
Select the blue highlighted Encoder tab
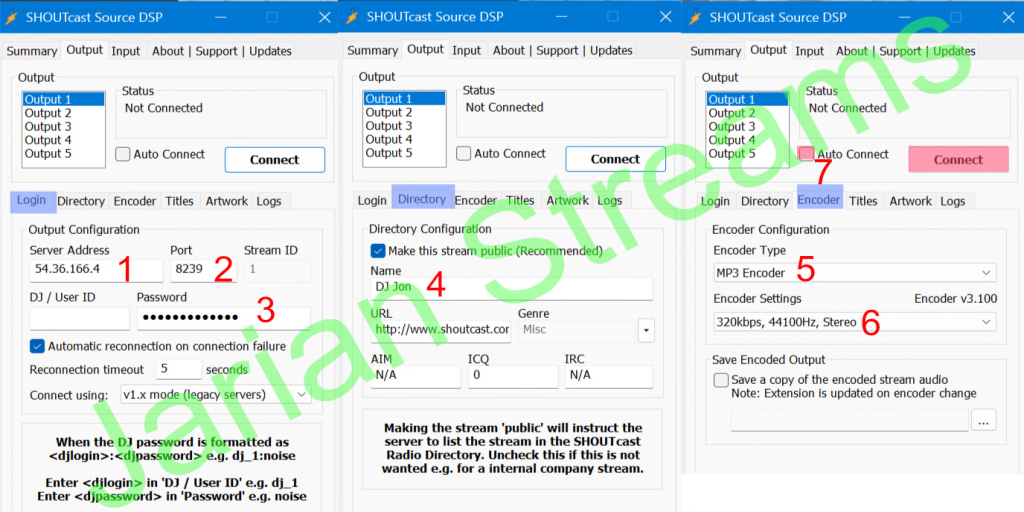819,200
